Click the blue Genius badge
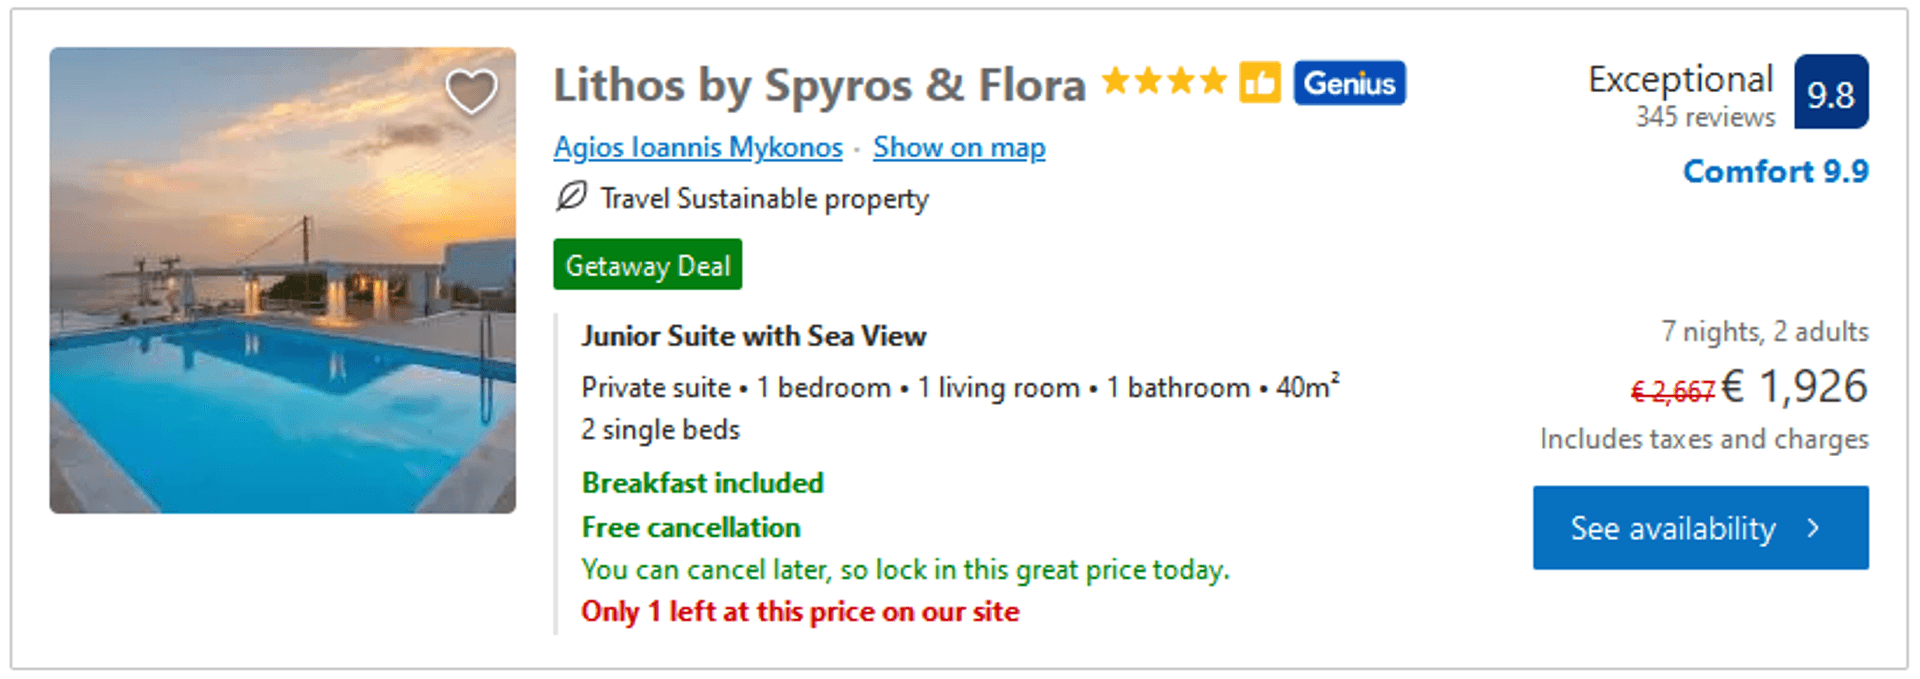This screenshot has height=679, width=1920. click(x=1349, y=83)
